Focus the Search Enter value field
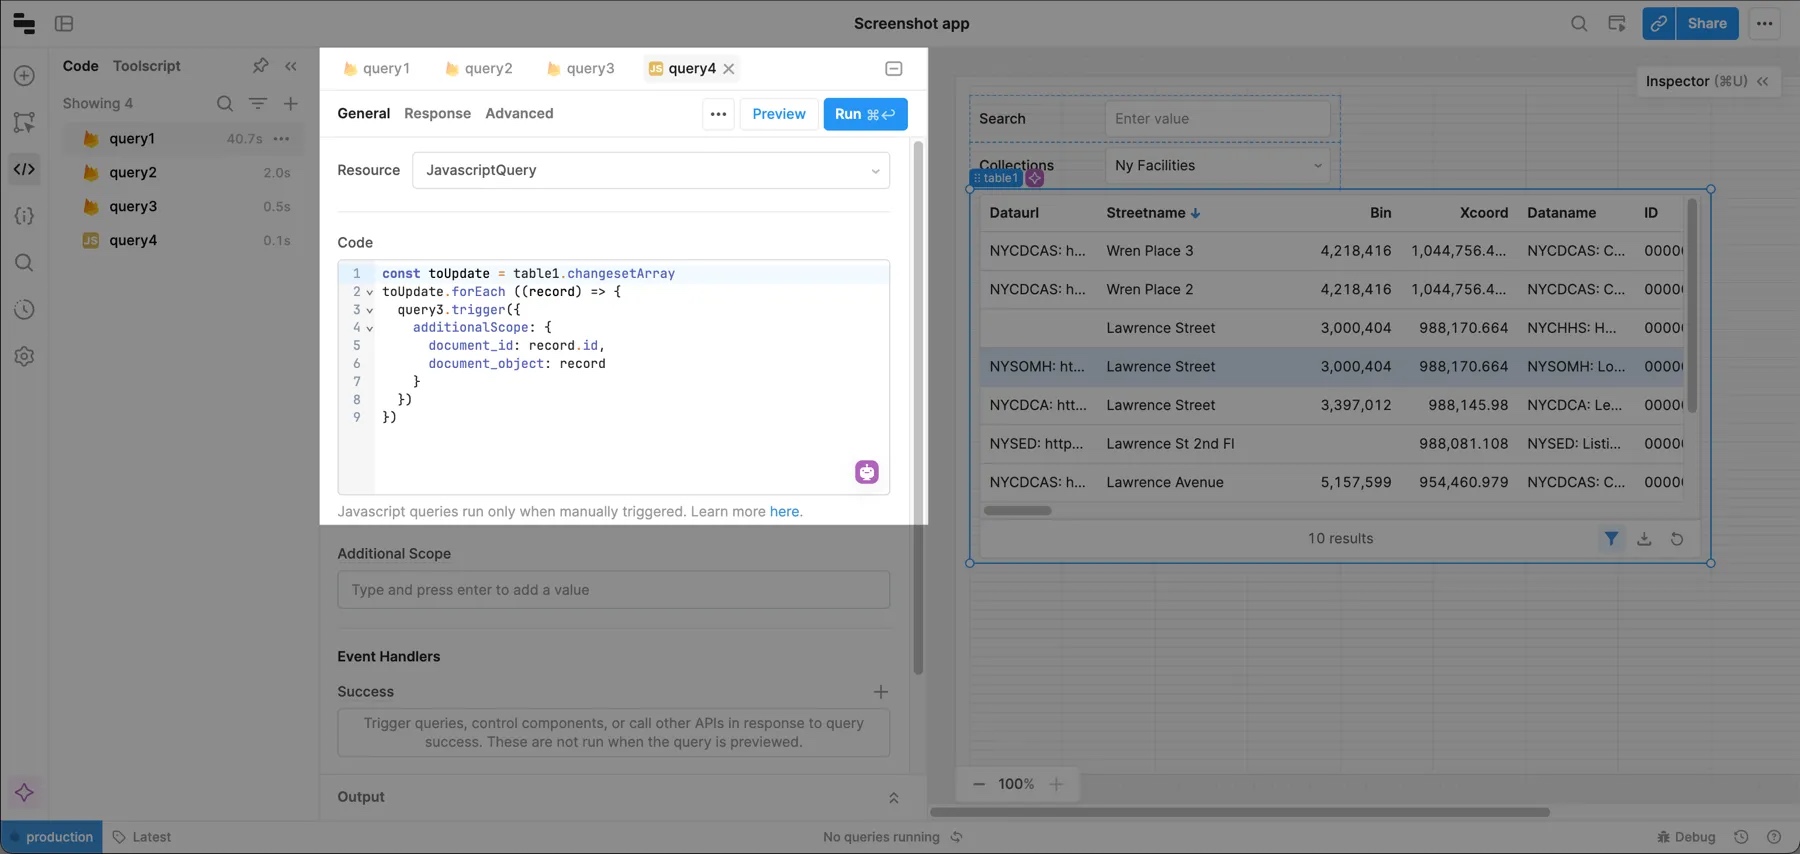This screenshot has height=854, width=1800. pyautogui.click(x=1218, y=119)
